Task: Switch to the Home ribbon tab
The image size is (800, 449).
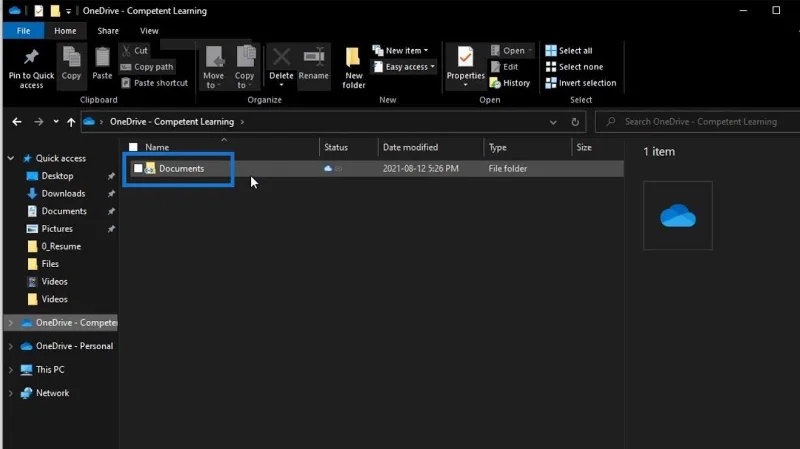Action: (65, 31)
